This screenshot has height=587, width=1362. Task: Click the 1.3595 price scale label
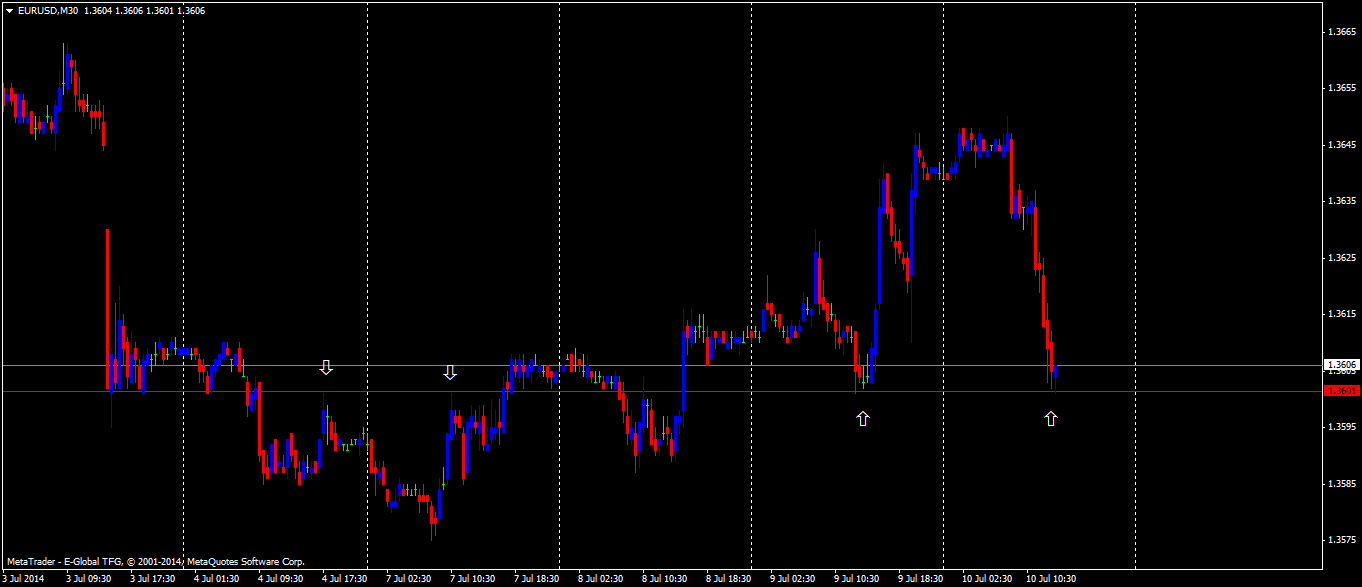1340,427
